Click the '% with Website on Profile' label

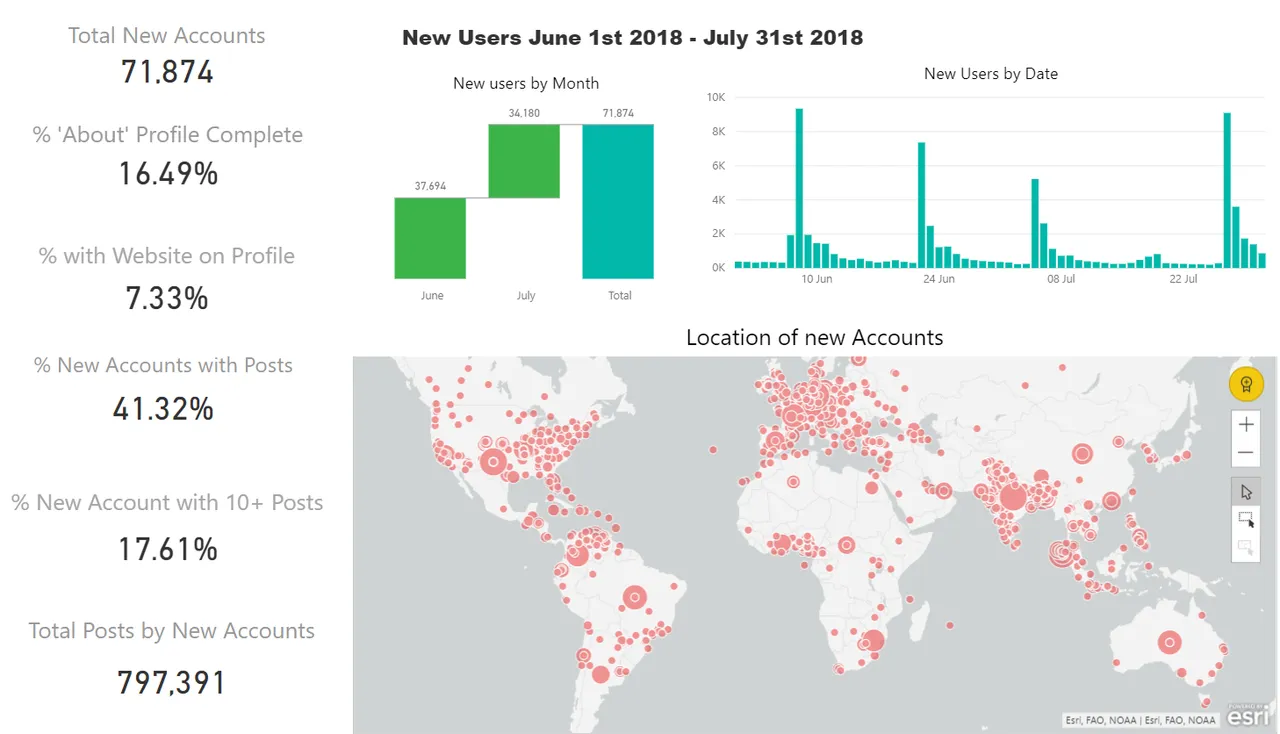pyautogui.click(x=167, y=256)
